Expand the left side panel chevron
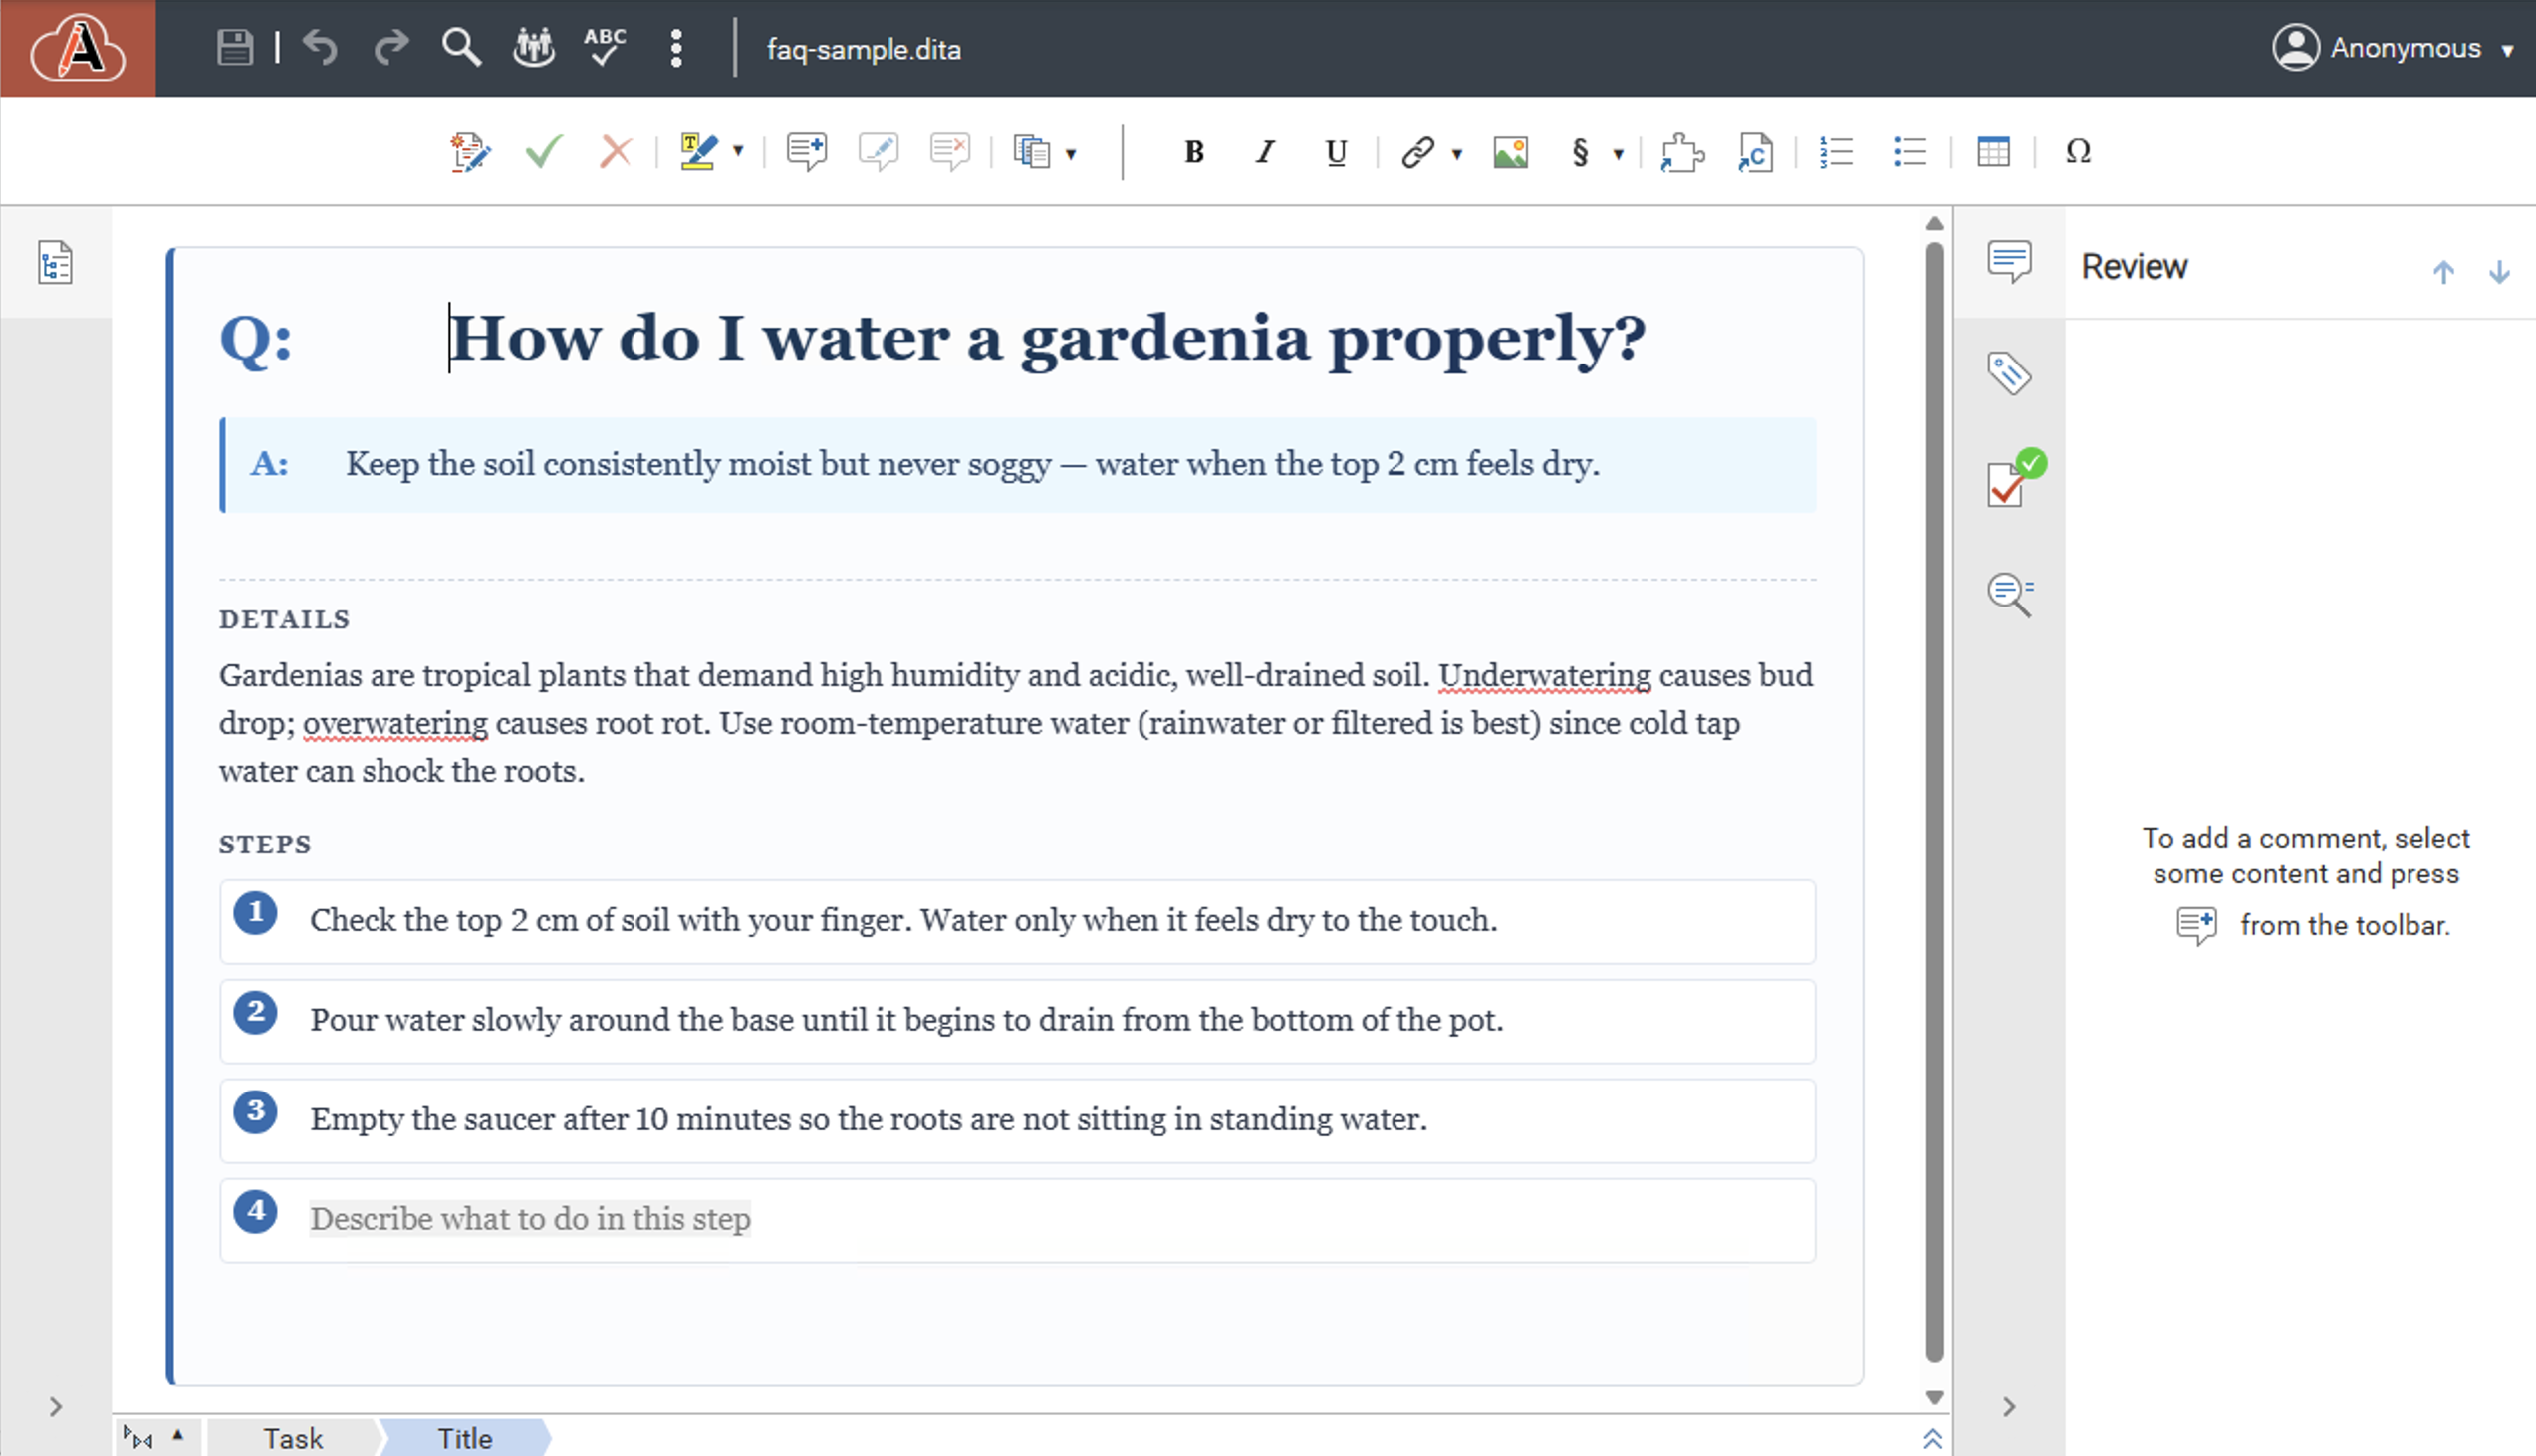Viewport: 2536px width, 1456px height. 55,1407
